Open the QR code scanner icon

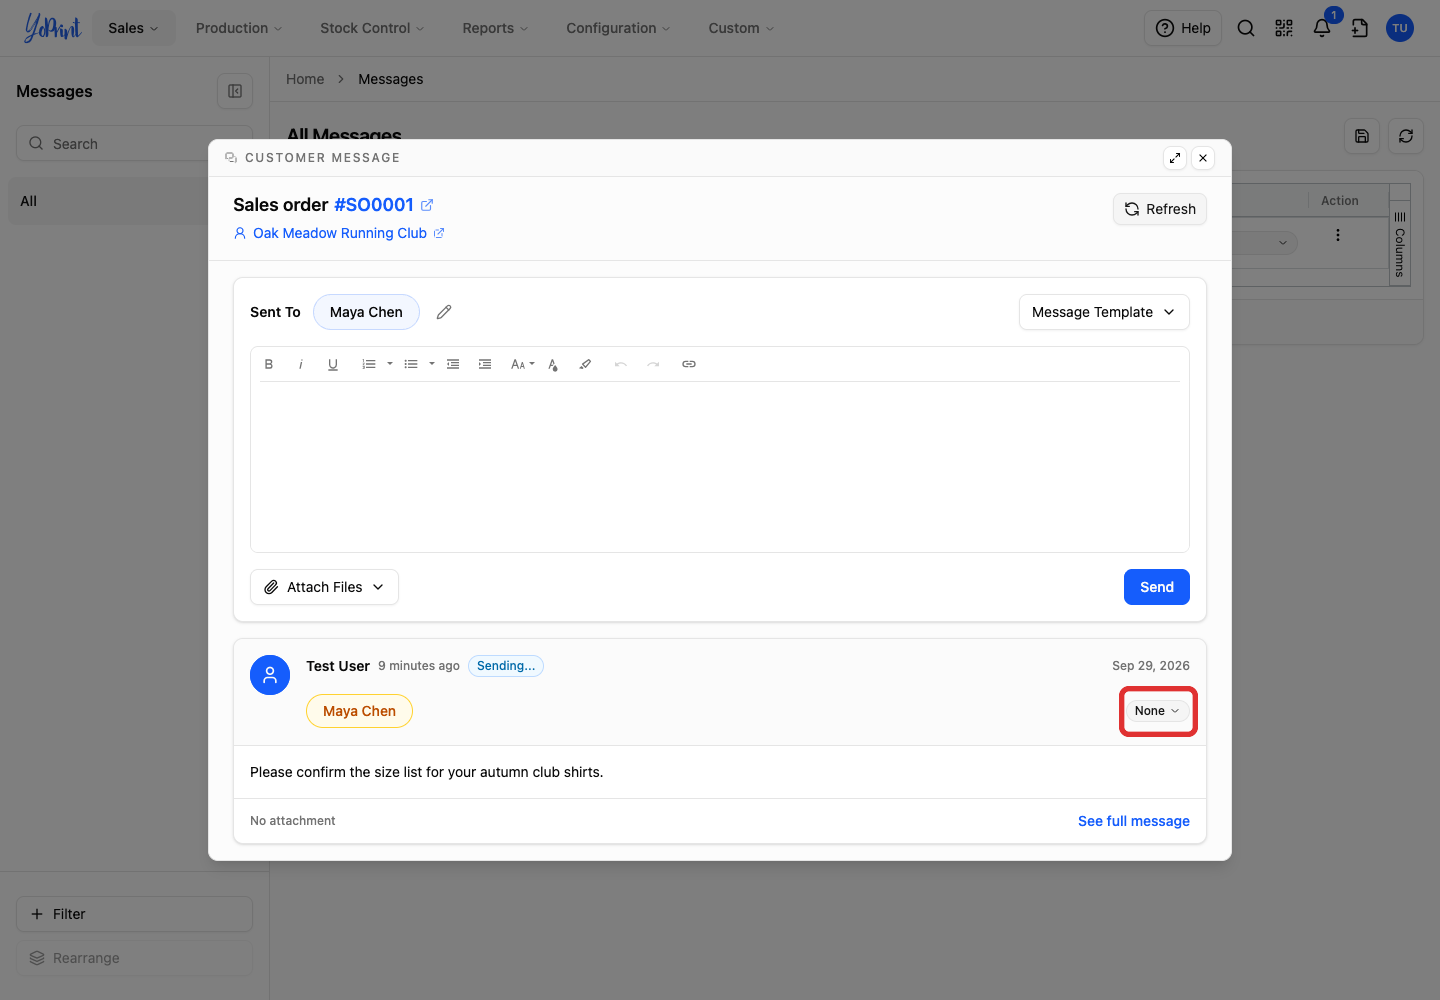tap(1284, 28)
